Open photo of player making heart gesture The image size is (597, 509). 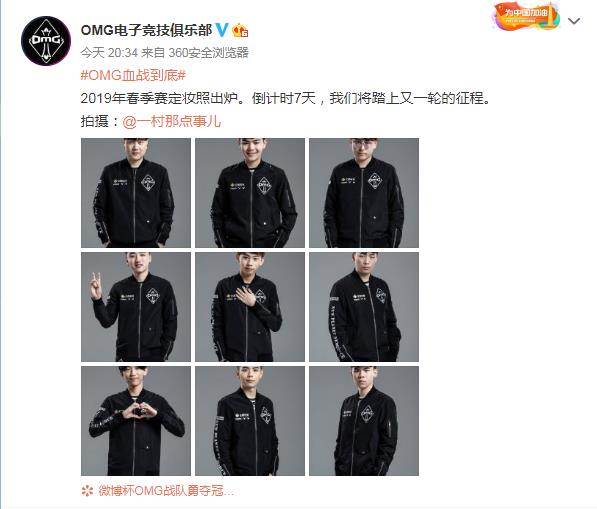pos(136,421)
